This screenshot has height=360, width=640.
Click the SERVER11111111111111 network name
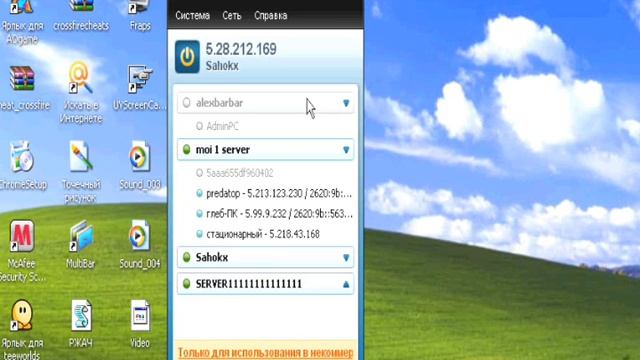click(x=249, y=284)
